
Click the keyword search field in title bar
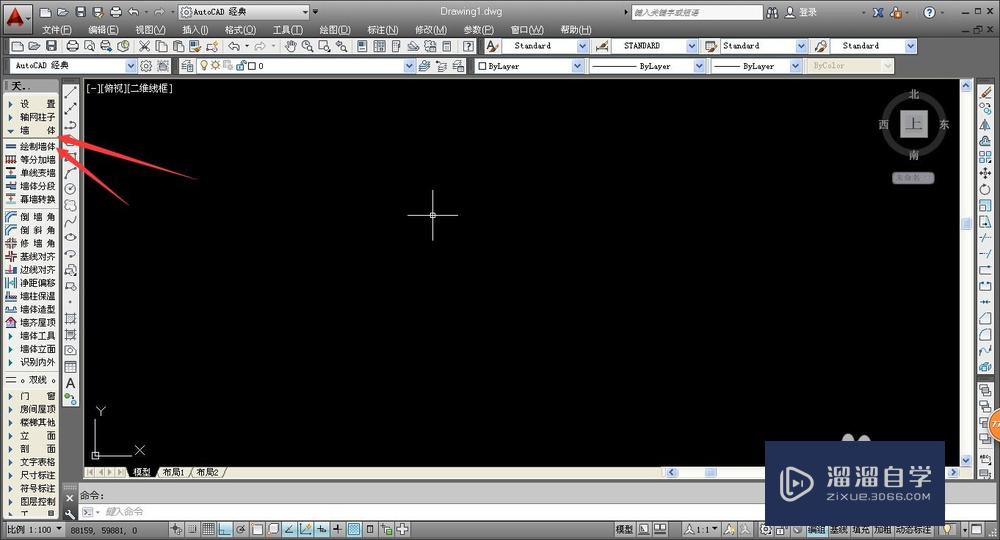coord(697,12)
